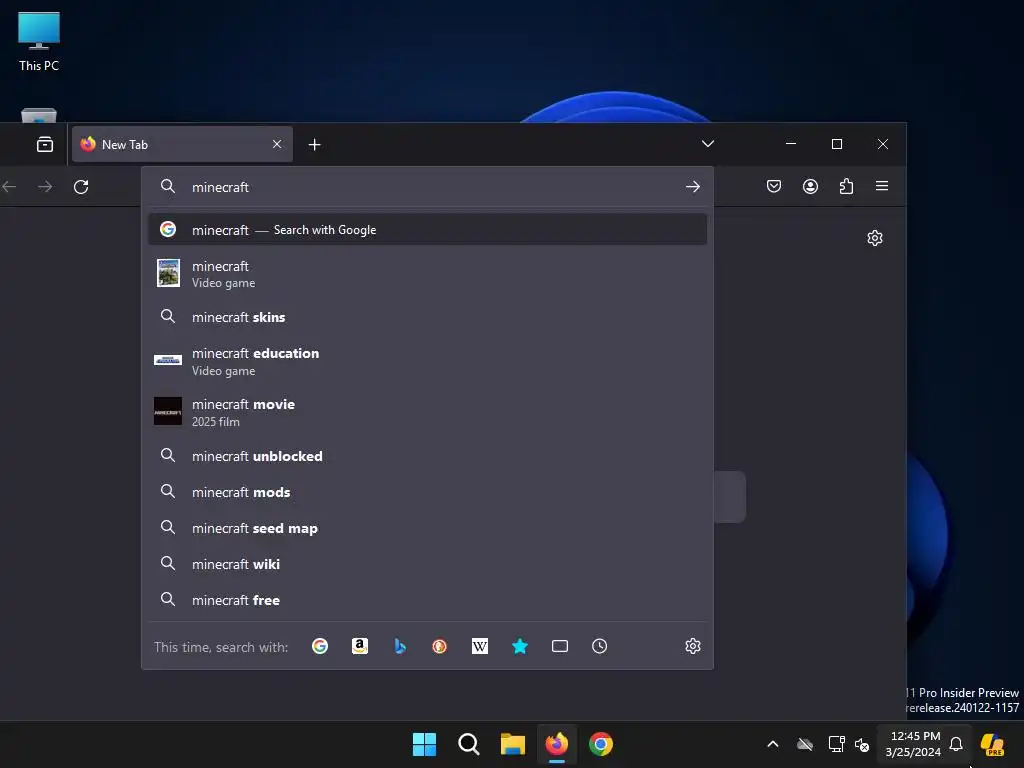Open the Windows Start menu
This screenshot has height=768, width=1024.
click(x=424, y=744)
